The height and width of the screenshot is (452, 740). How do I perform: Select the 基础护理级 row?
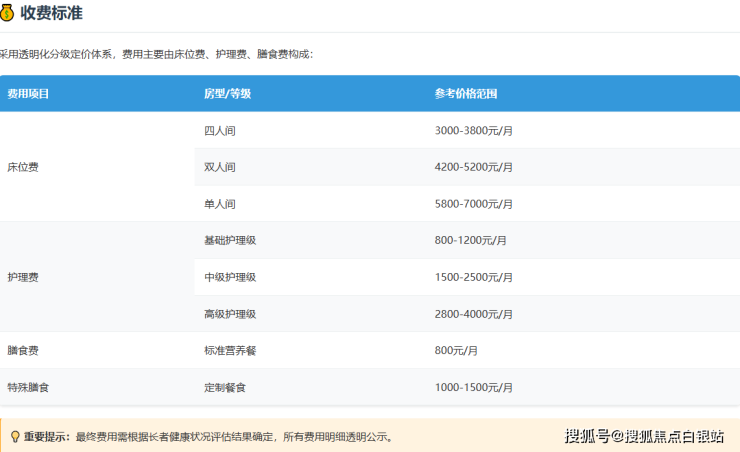tap(230, 241)
